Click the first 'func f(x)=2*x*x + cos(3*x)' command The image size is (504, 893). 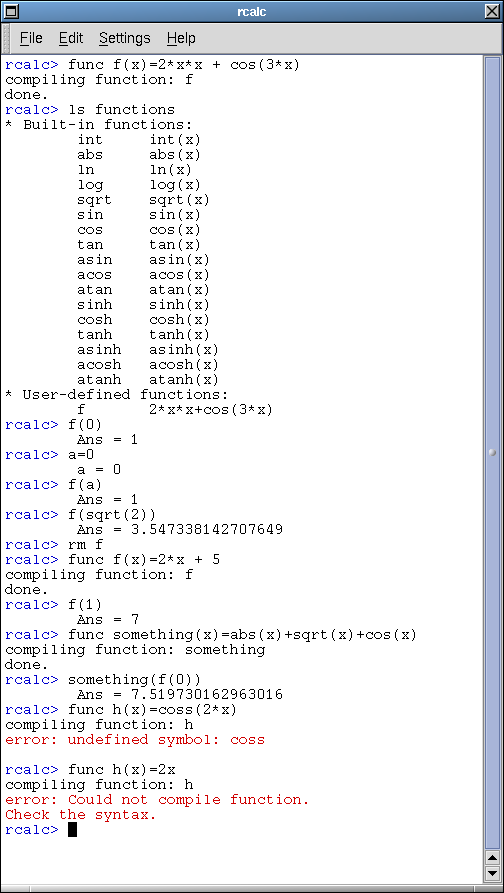click(184, 64)
